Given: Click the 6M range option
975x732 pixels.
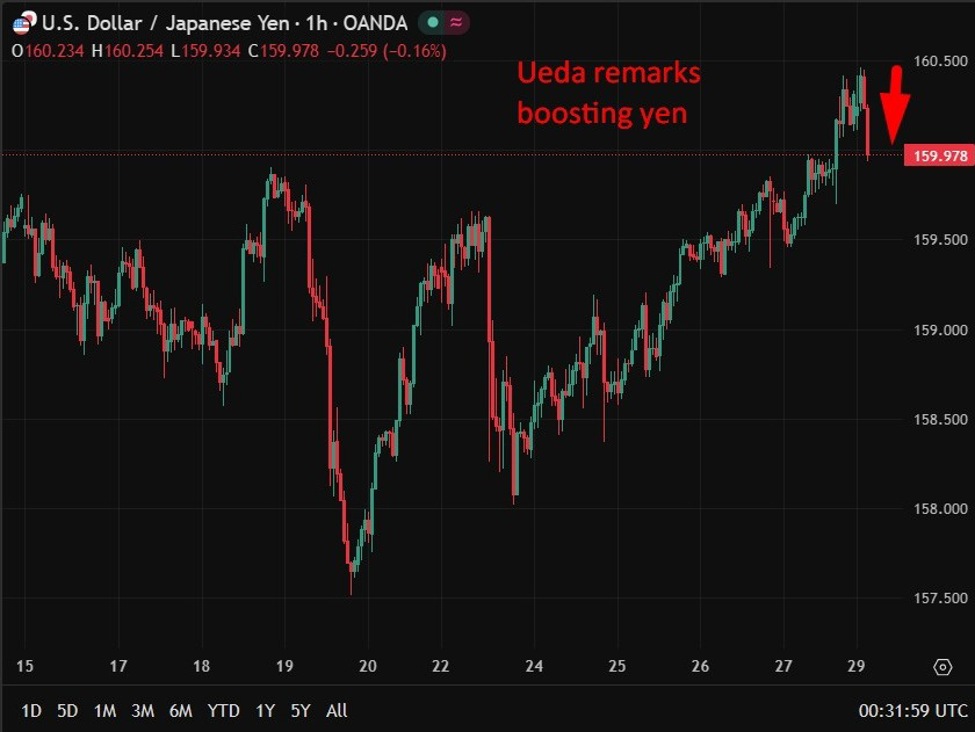Looking at the screenshot, I should (x=182, y=711).
